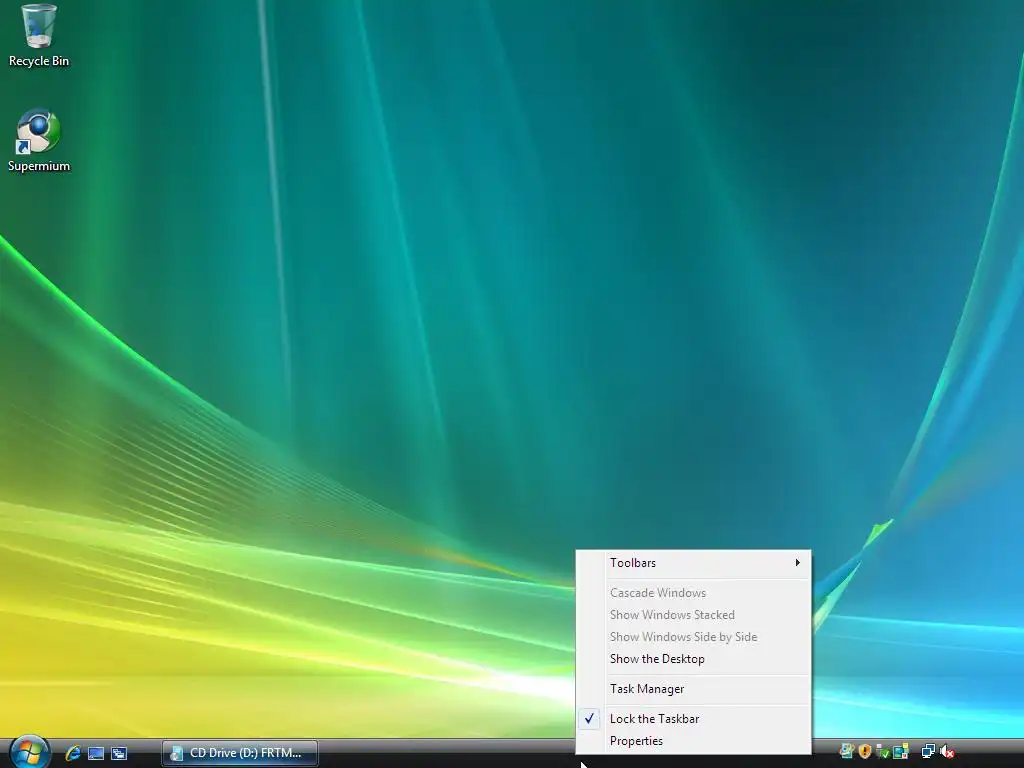Click the Cascade Windows entry
The width and height of the screenshot is (1024, 768).
[x=694, y=593]
